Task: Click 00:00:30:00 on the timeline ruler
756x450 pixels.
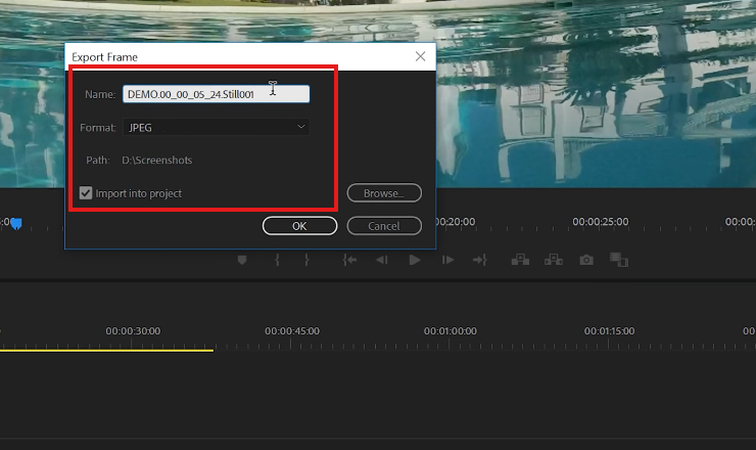Action: [133, 331]
